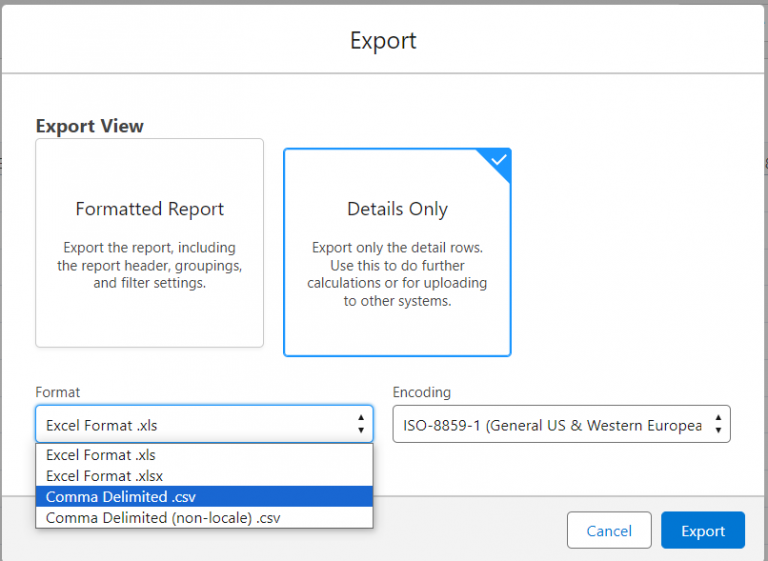The width and height of the screenshot is (768, 561).
Task: Click the Format field's up-down arrows icon
Action: coord(360,425)
